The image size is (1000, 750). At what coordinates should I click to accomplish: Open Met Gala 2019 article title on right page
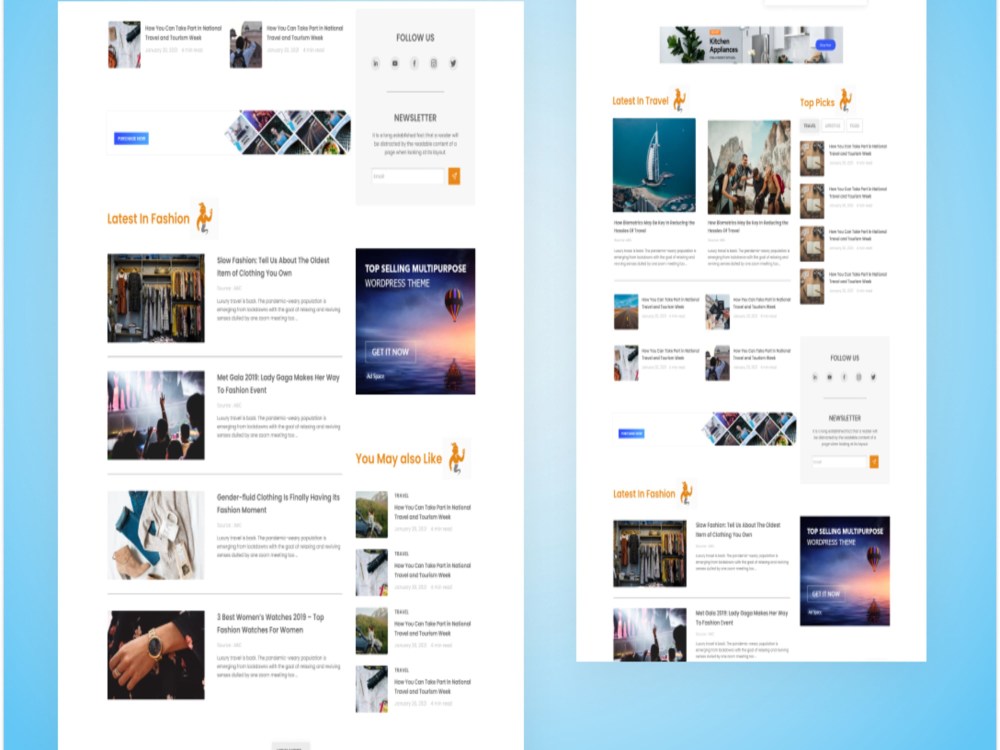coord(742,617)
